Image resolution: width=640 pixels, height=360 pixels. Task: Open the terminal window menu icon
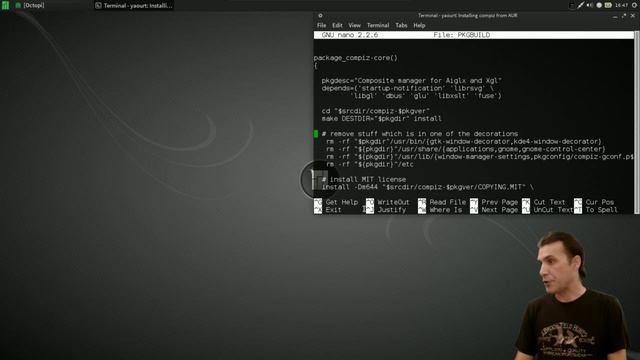[320, 16]
